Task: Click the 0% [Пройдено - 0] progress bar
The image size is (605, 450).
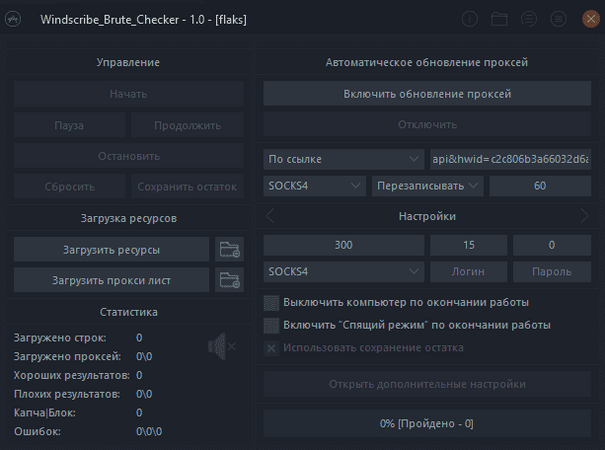Action: pyautogui.click(x=427, y=423)
